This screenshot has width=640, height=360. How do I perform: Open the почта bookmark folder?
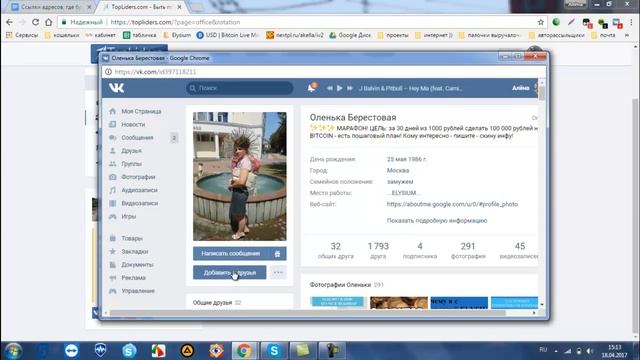click(x=603, y=35)
